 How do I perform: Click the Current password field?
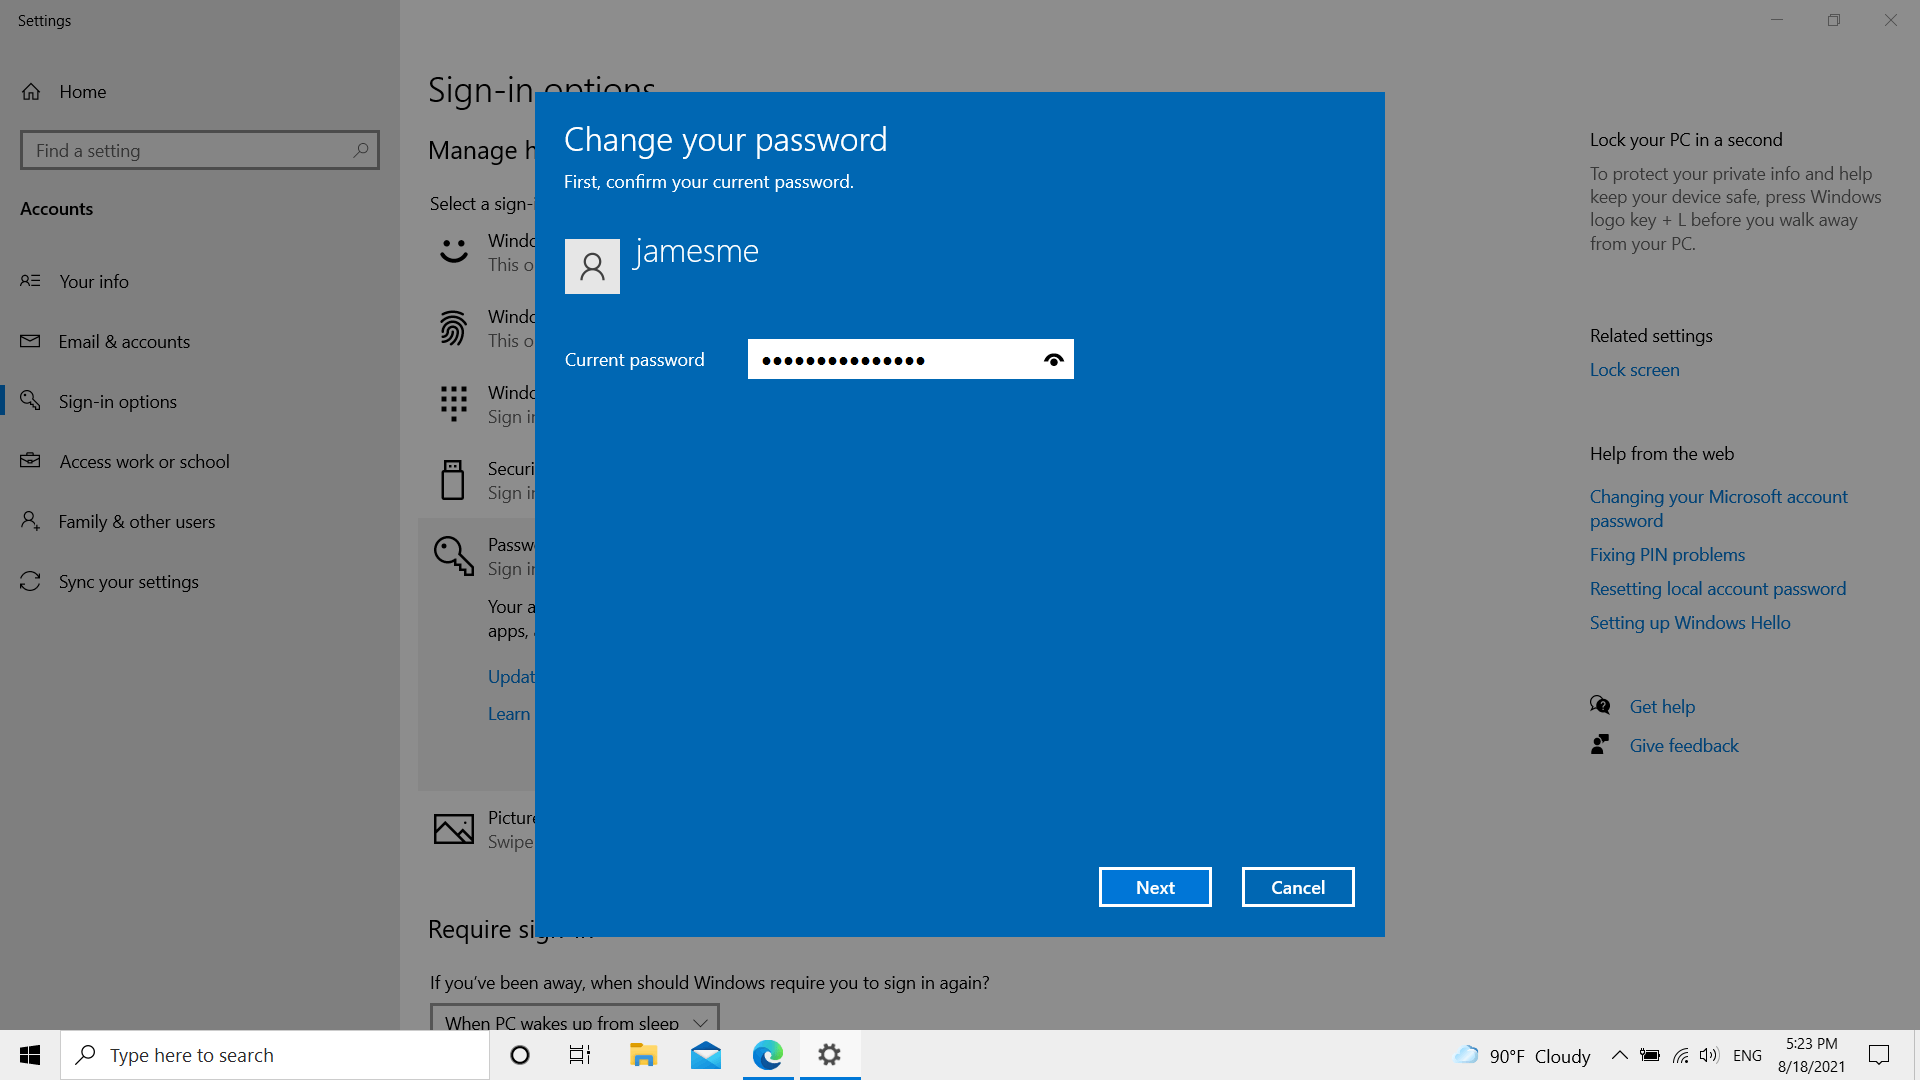[x=890, y=360]
